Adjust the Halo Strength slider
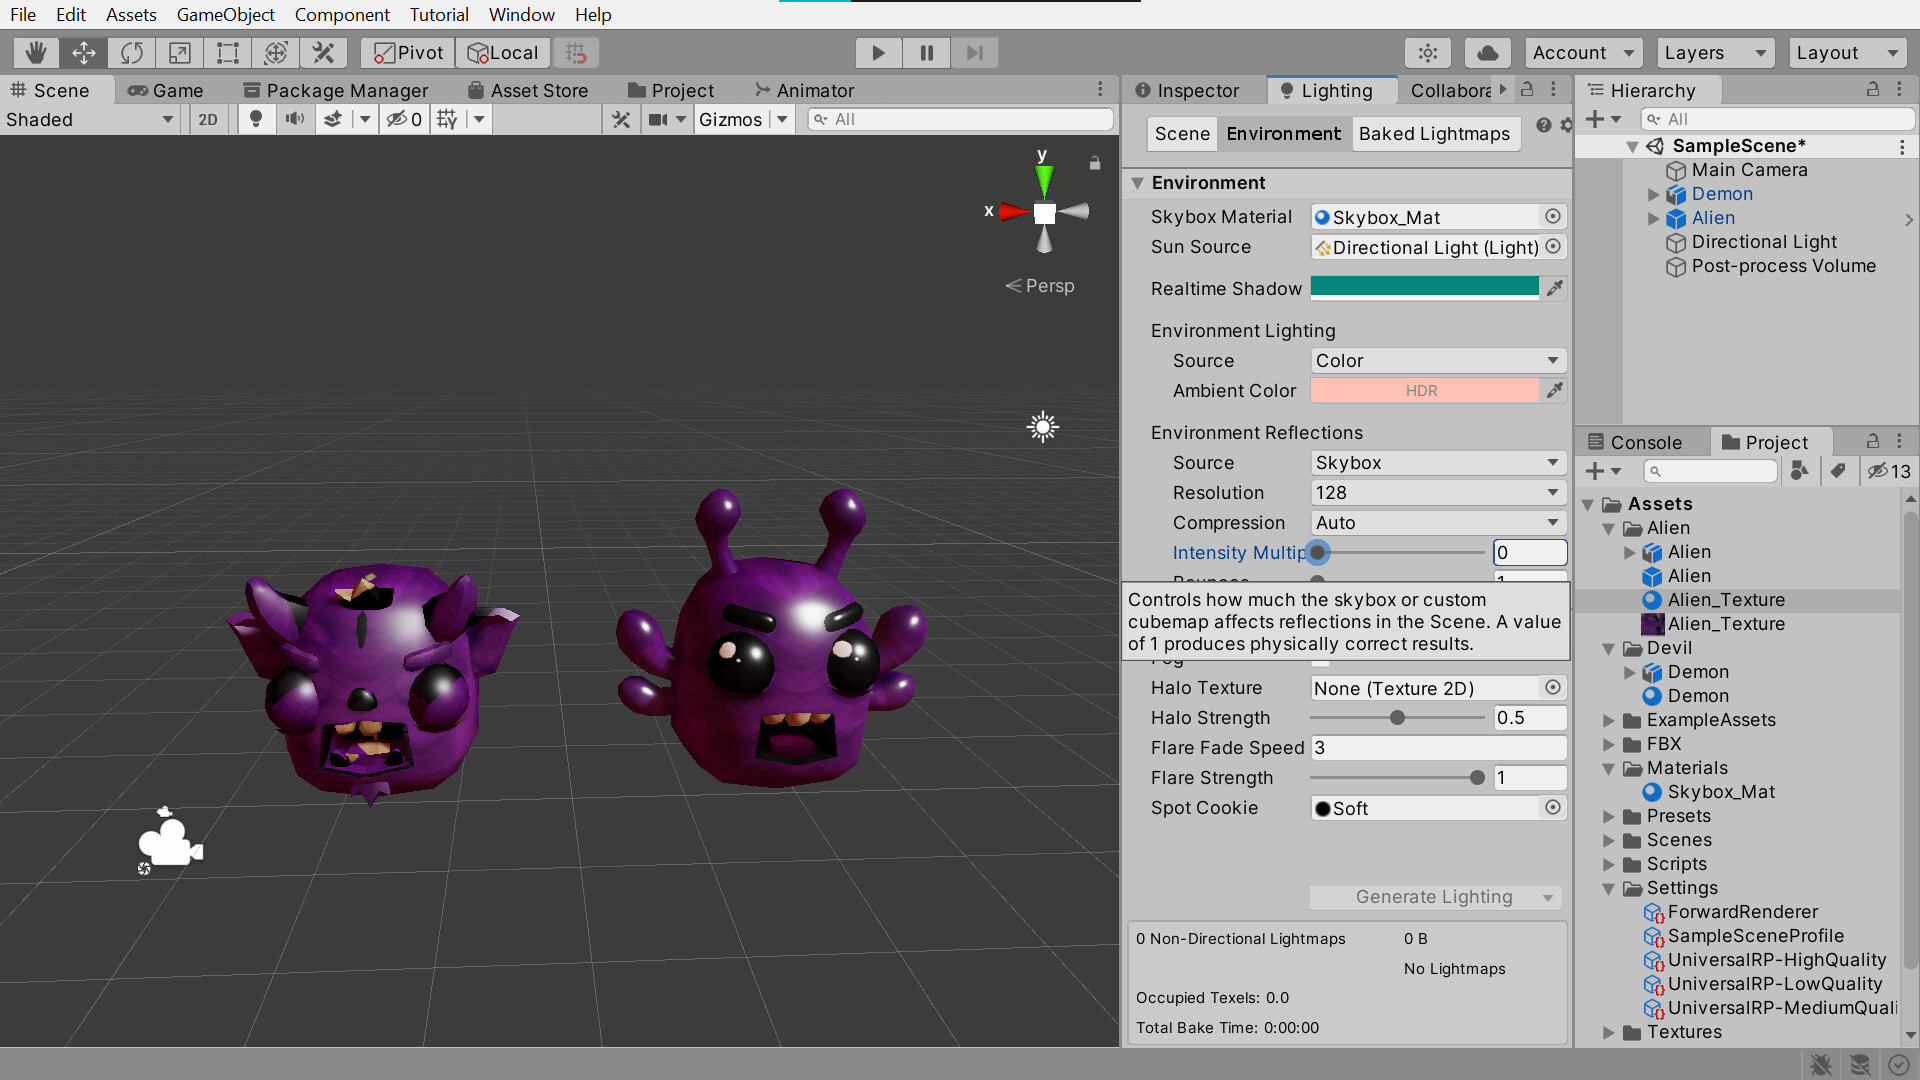1920x1080 pixels. [x=1397, y=717]
